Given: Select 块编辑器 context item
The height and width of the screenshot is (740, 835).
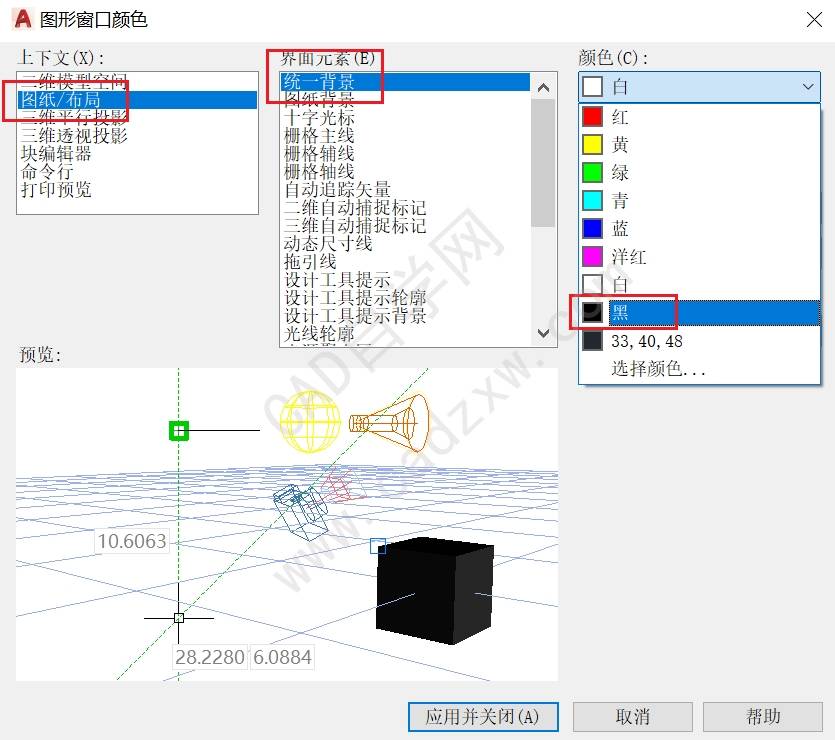Looking at the screenshot, I should coord(56,154).
